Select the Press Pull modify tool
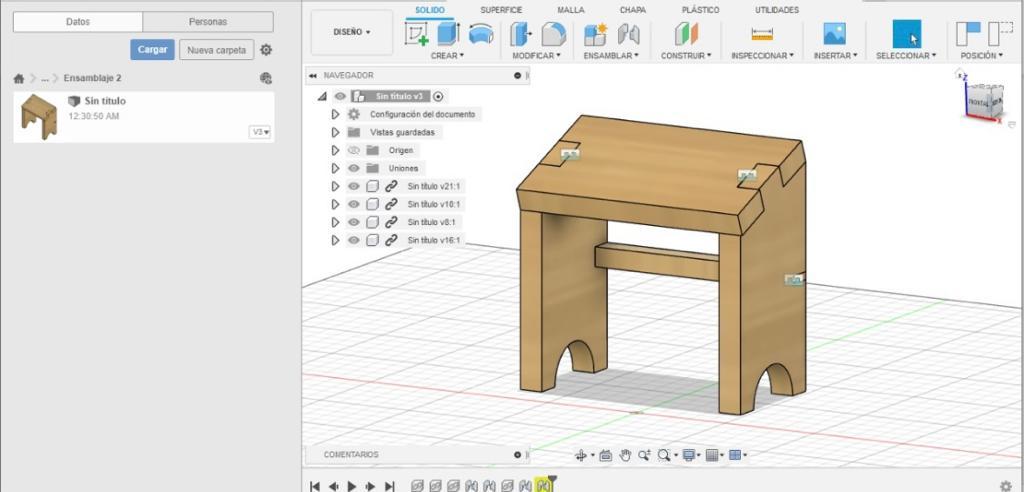The image size is (1024, 492). (x=521, y=34)
